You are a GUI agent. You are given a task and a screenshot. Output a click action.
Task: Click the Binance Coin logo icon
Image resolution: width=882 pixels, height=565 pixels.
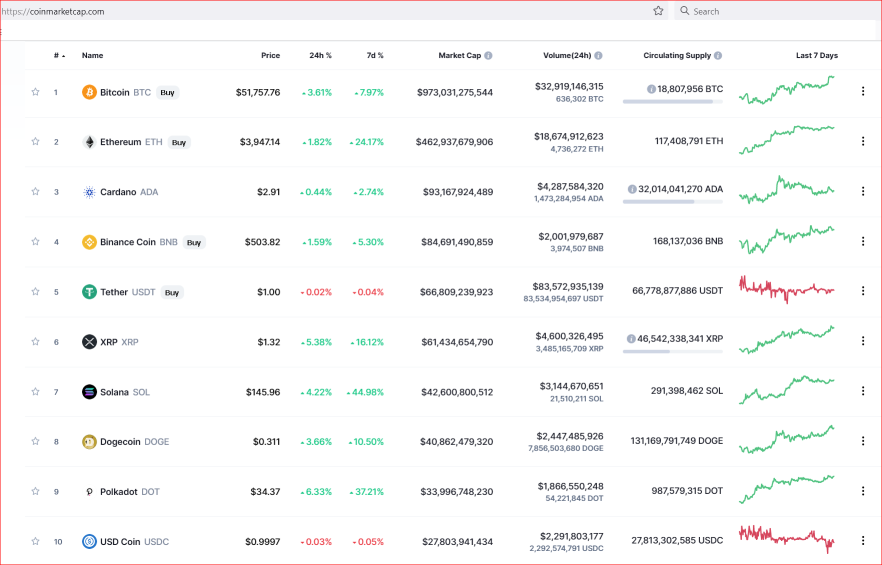(x=89, y=242)
